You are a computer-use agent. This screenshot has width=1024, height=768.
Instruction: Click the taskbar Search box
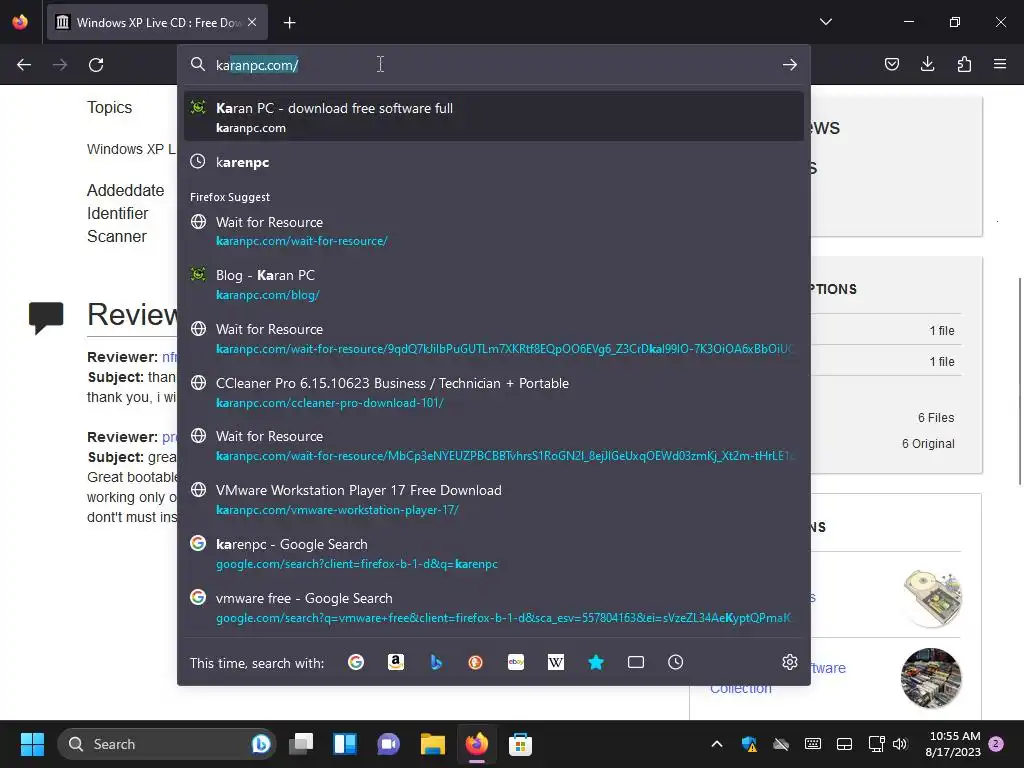[167, 744]
